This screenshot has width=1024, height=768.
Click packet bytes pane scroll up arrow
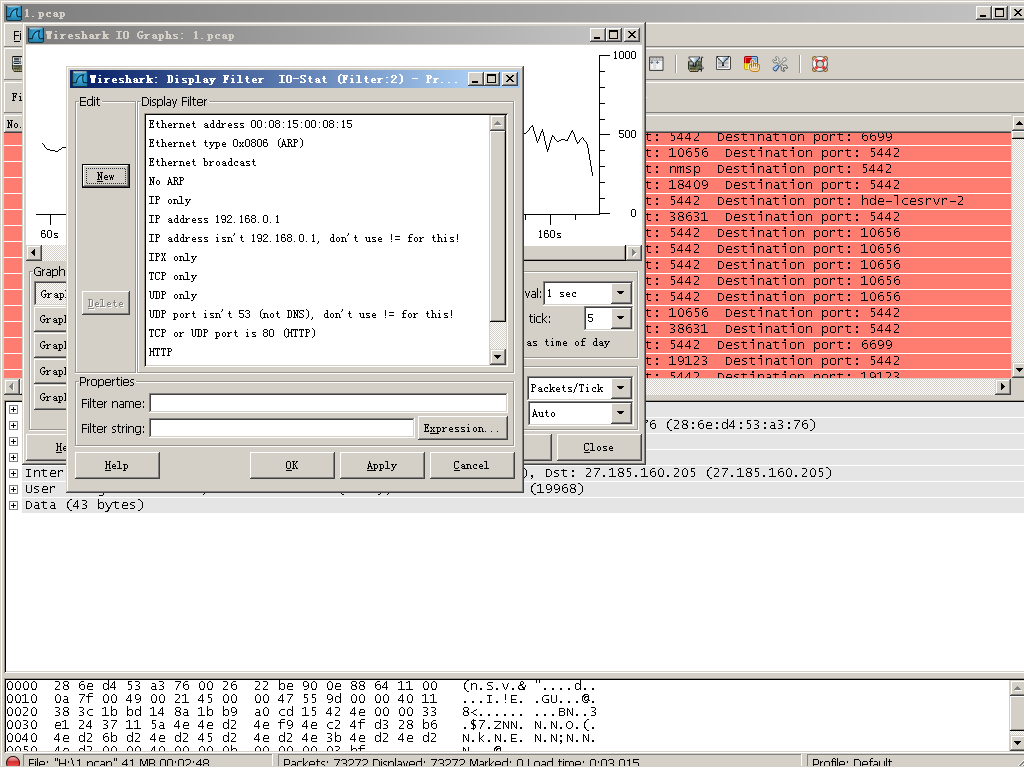pyautogui.click(x=1017, y=688)
